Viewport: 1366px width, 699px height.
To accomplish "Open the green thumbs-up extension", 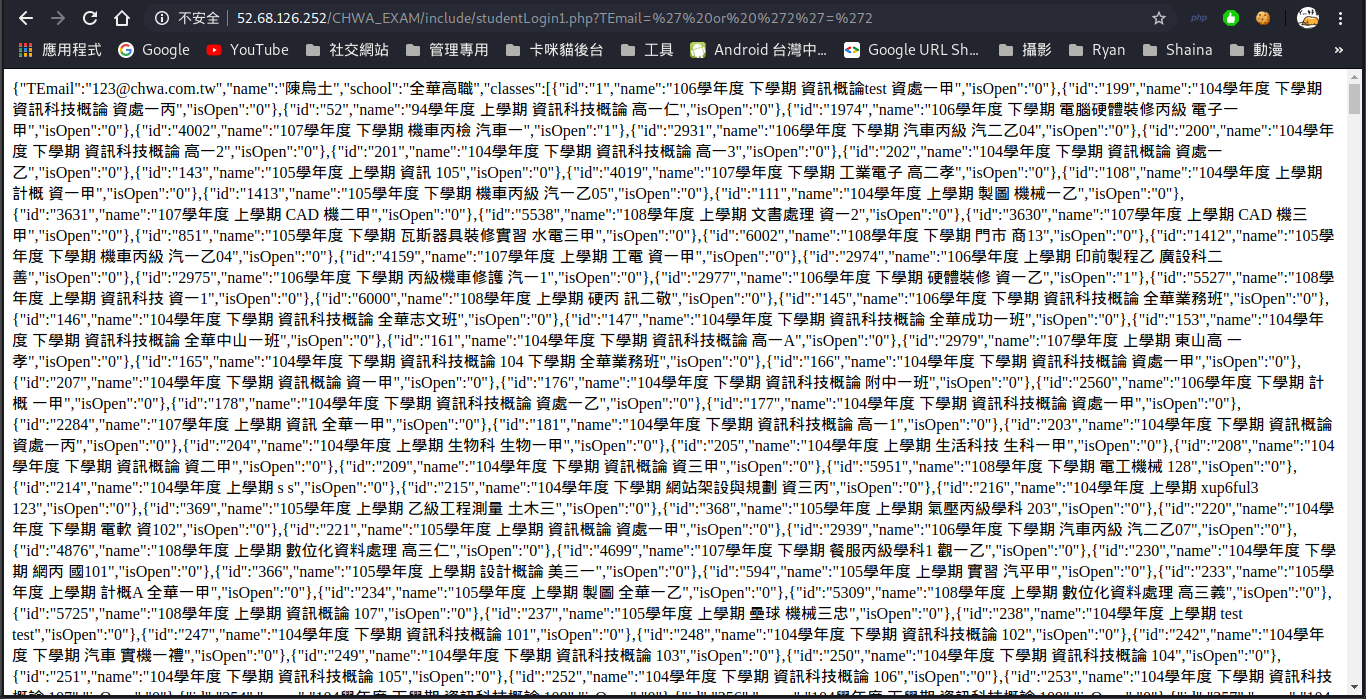I will click(1231, 18).
